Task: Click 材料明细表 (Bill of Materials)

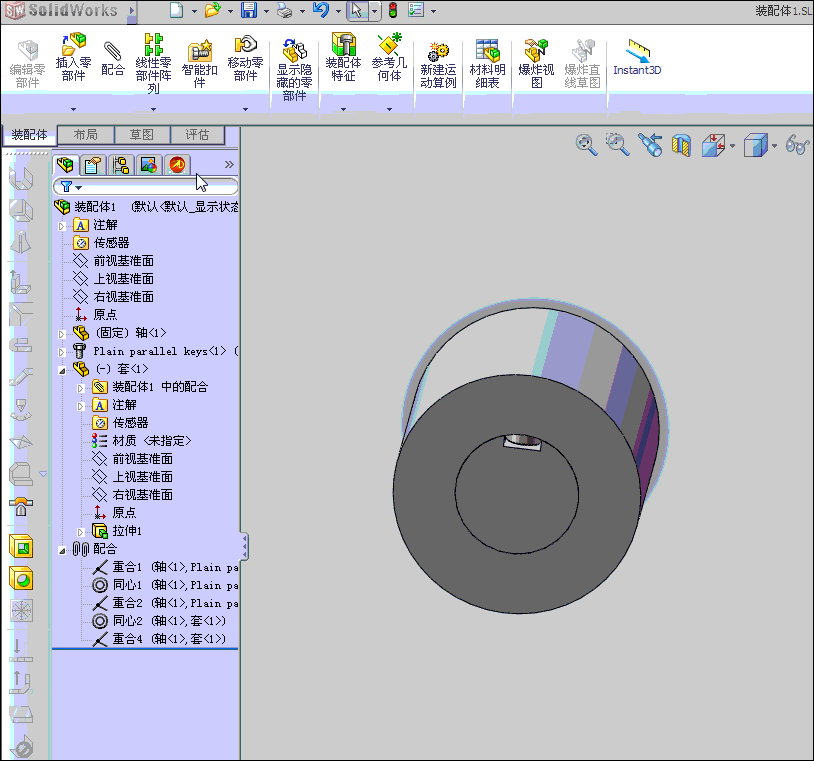Action: [x=487, y=63]
